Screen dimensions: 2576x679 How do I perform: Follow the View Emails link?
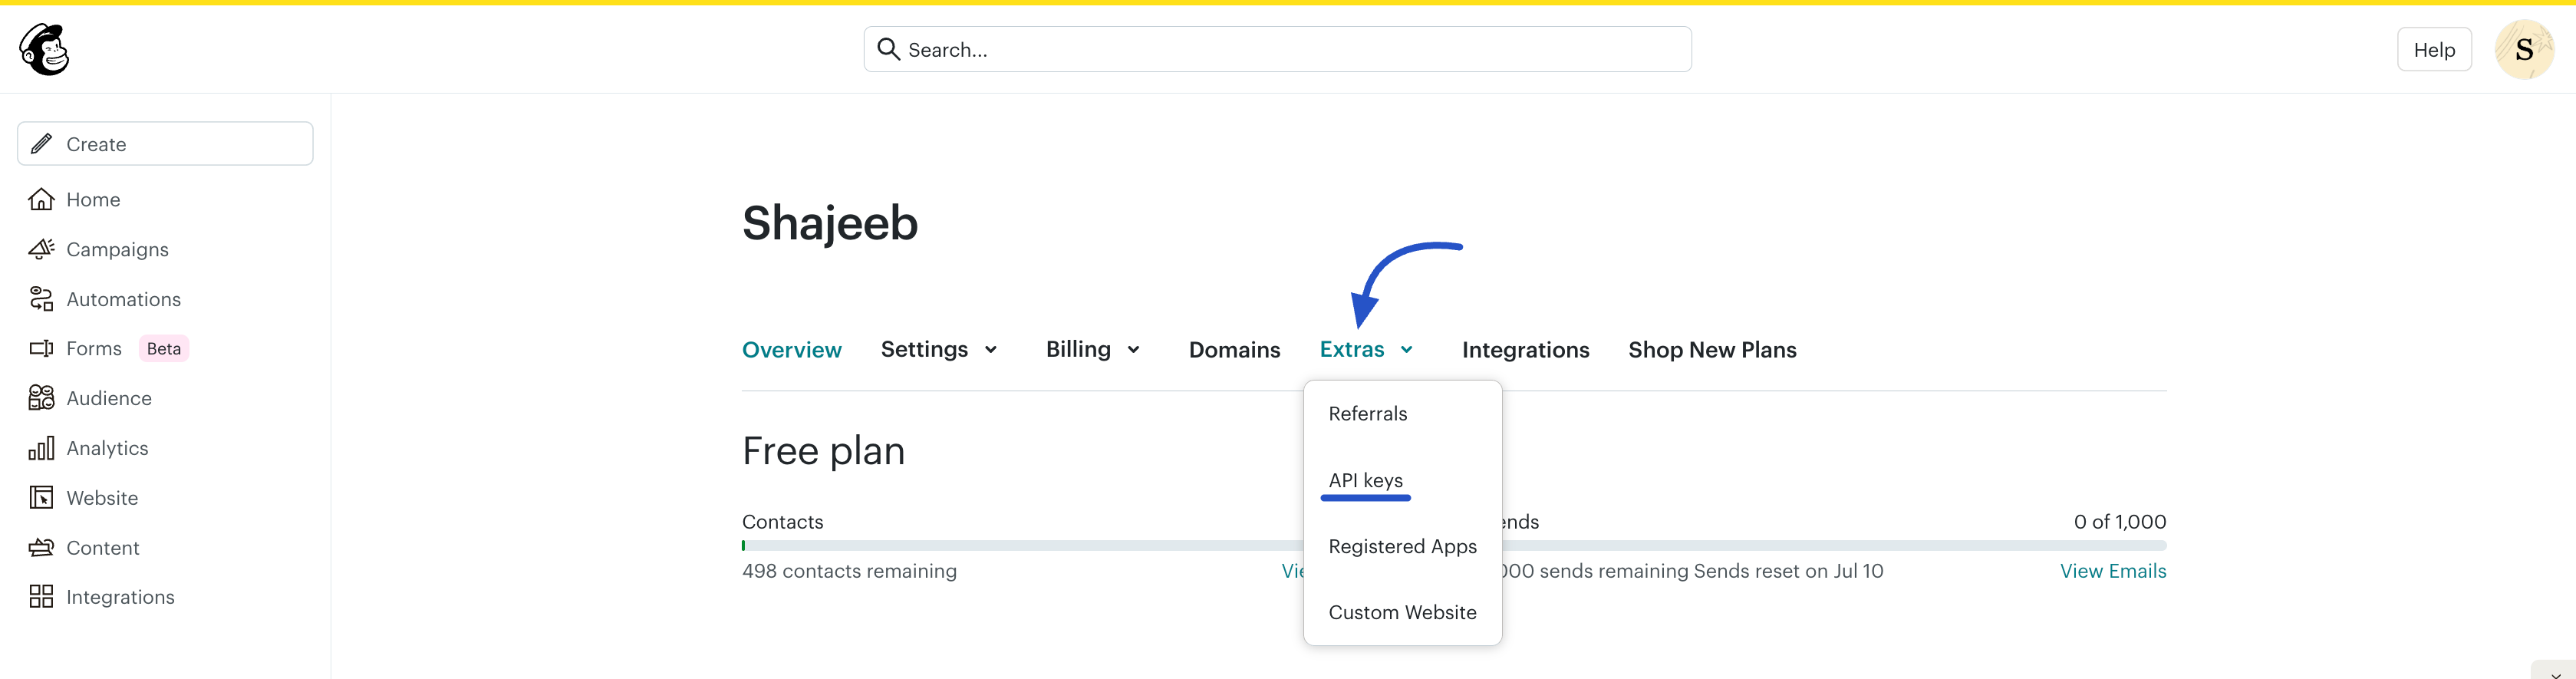(2112, 571)
